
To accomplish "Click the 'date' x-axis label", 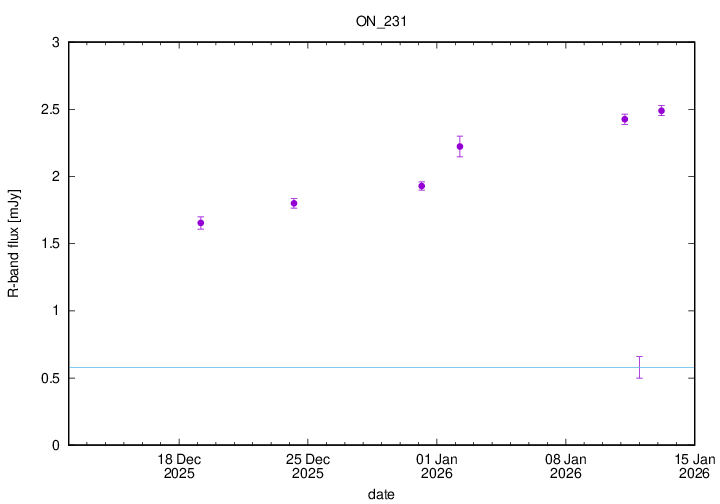I will [x=381, y=494].
